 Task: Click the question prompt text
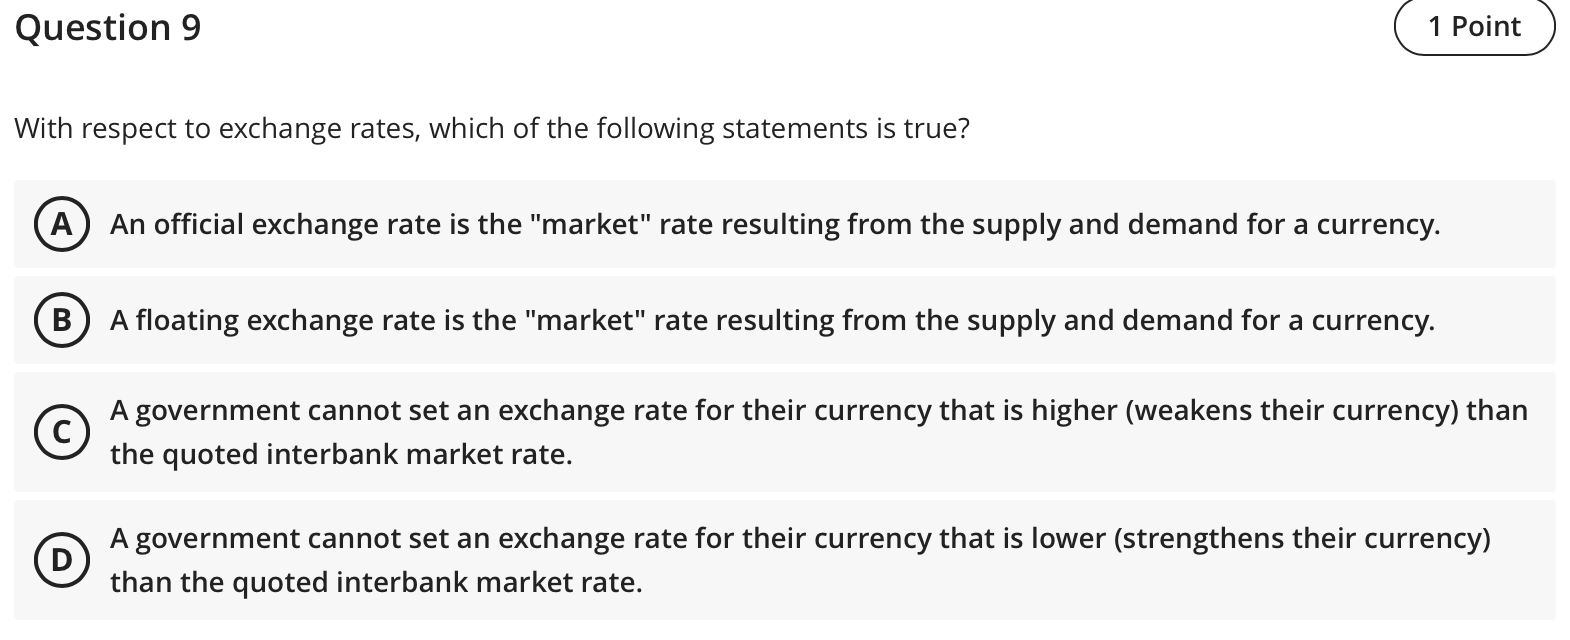(x=490, y=128)
